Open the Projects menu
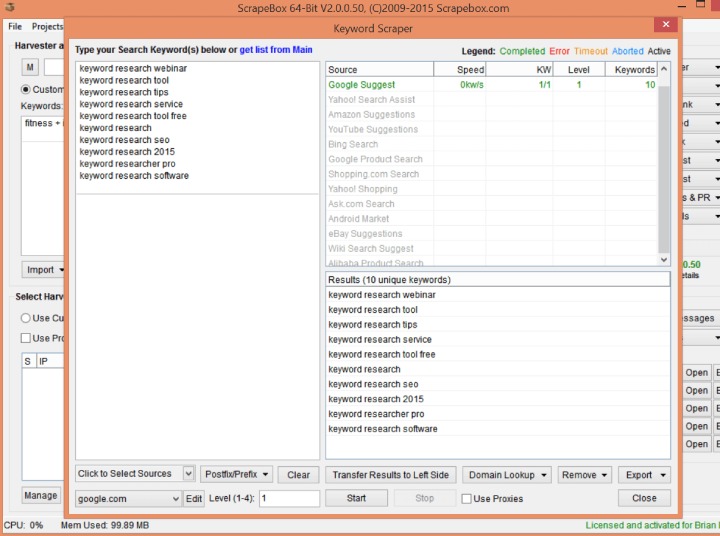 point(47,27)
